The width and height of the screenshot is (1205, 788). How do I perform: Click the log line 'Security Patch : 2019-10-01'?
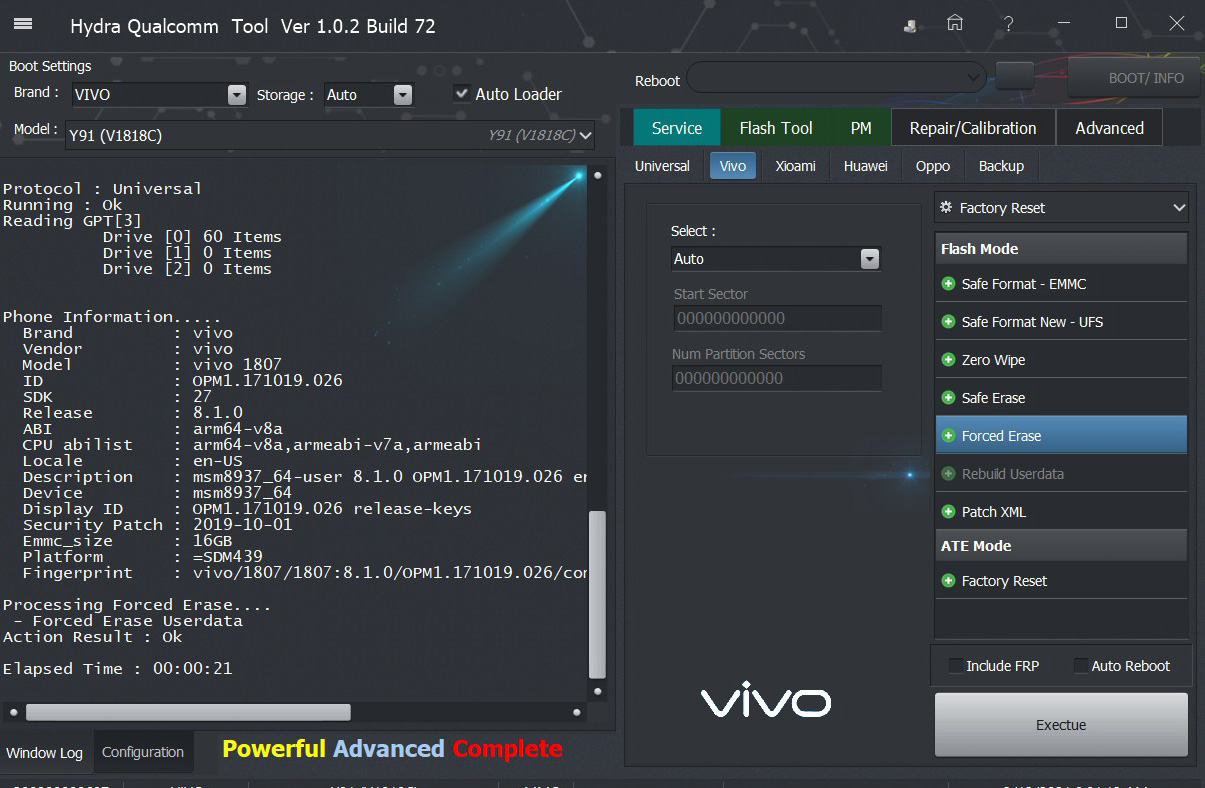coord(157,525)
